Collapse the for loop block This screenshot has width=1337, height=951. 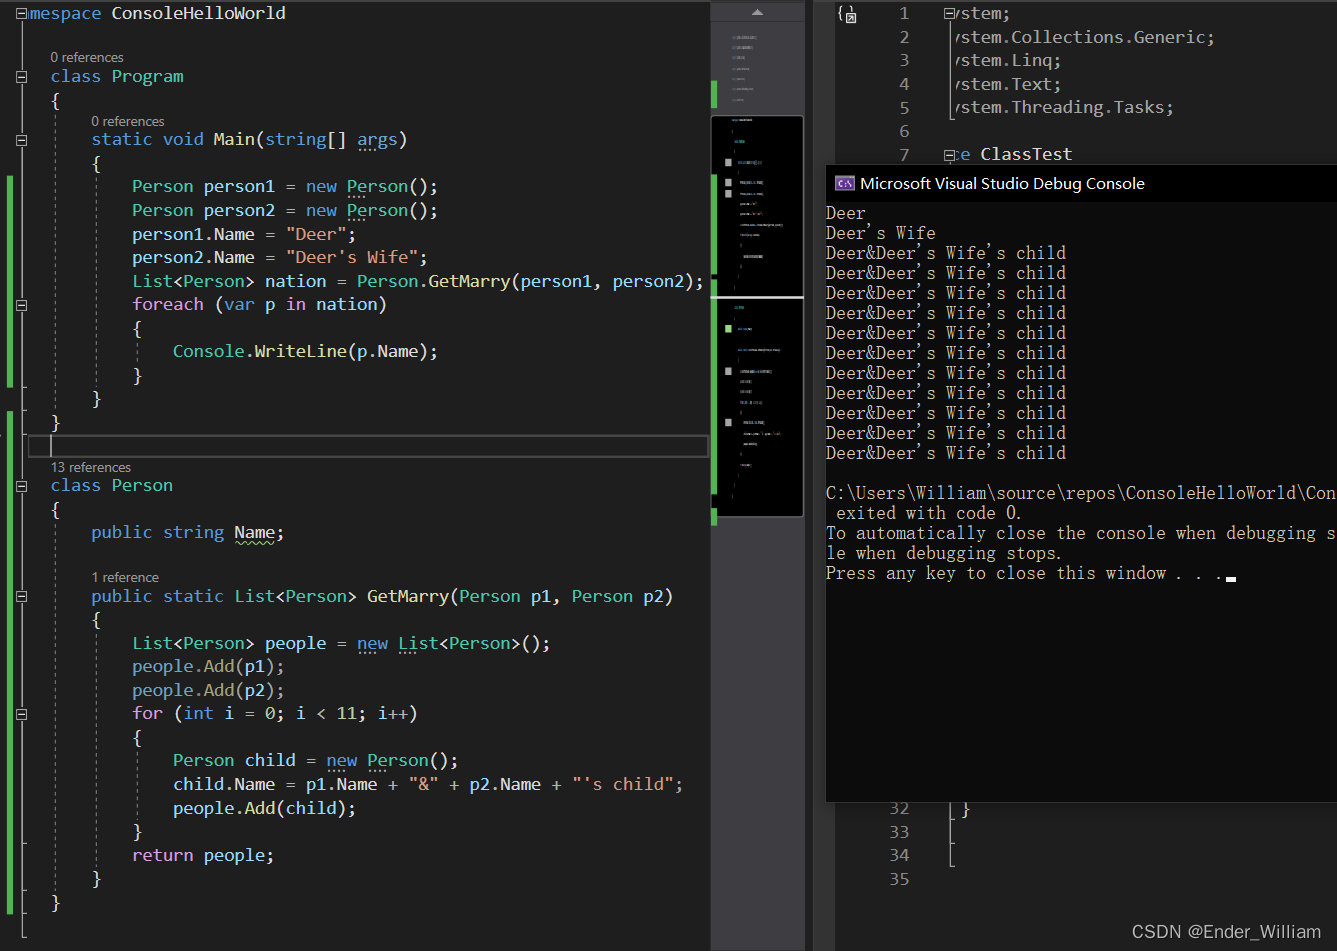click(21, 714)
